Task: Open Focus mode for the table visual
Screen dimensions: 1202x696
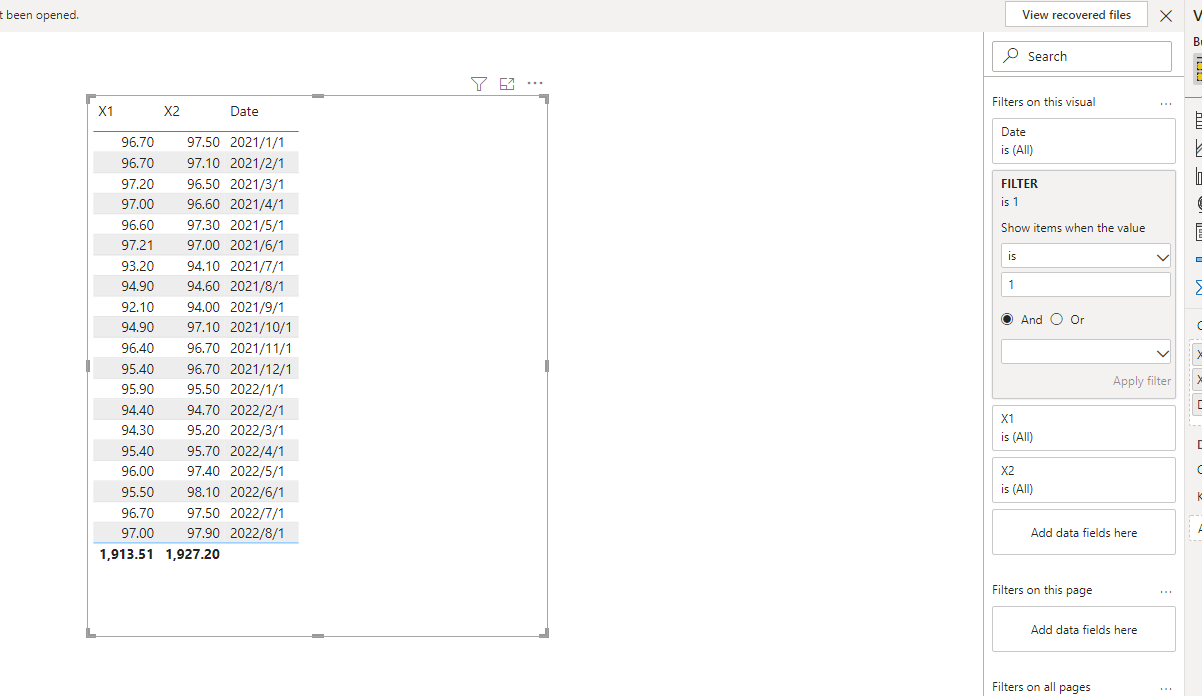Action: [507, 84]
